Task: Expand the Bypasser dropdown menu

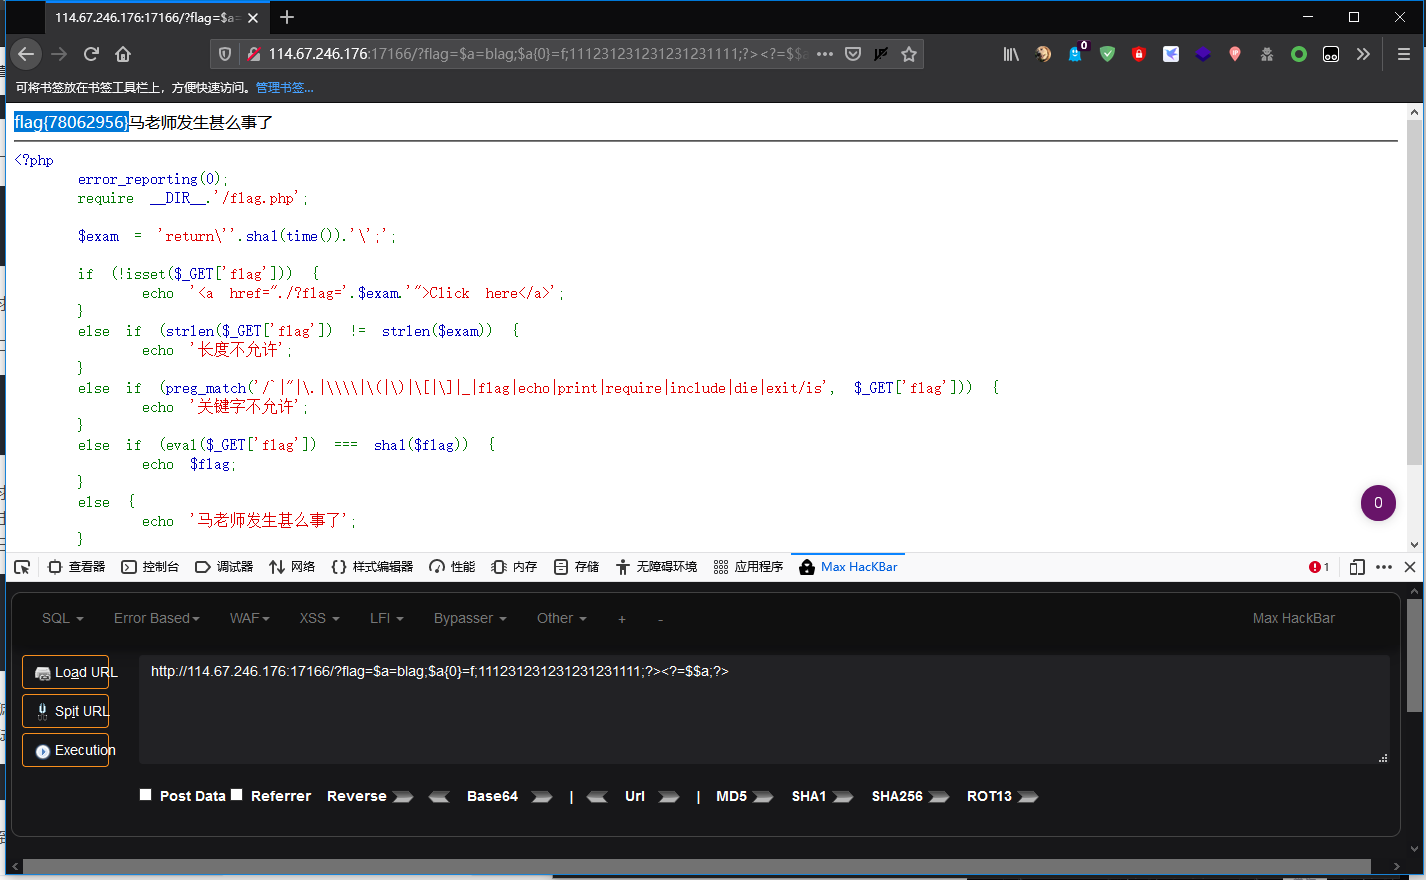Action: [x=469, y=618]
